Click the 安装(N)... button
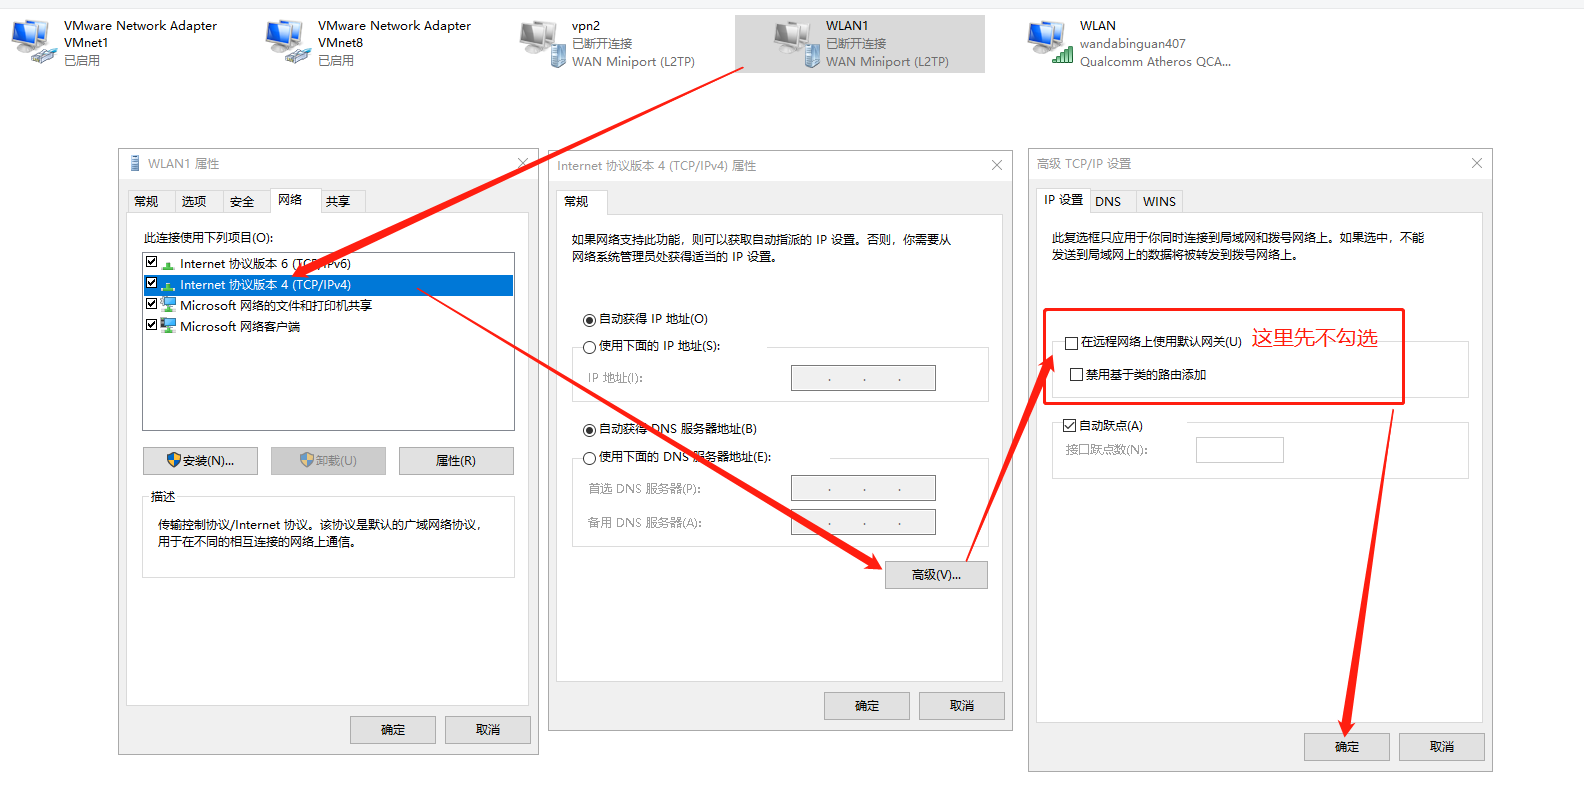1584x788 pixels. pos(200,461)
